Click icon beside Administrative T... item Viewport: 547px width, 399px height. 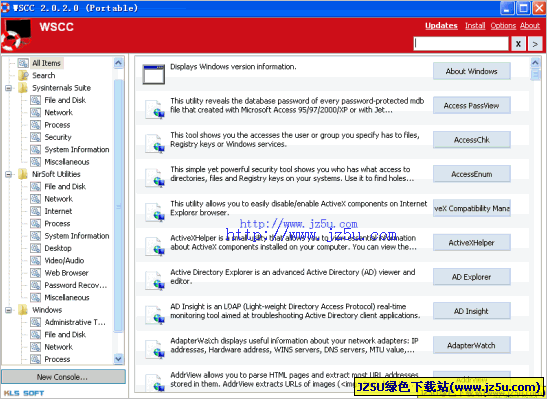coord(35,322)
